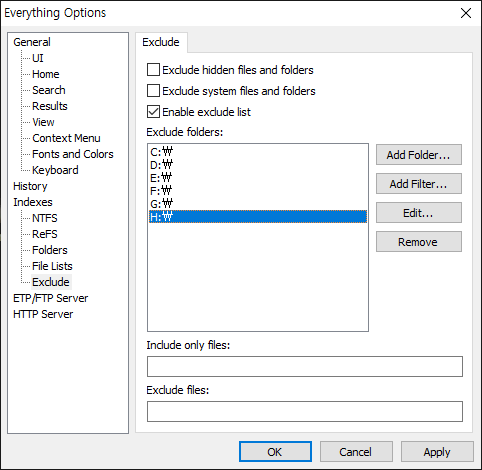Open the Results options page
Viewport: 482px width, 470px height.
pos(50,106)
